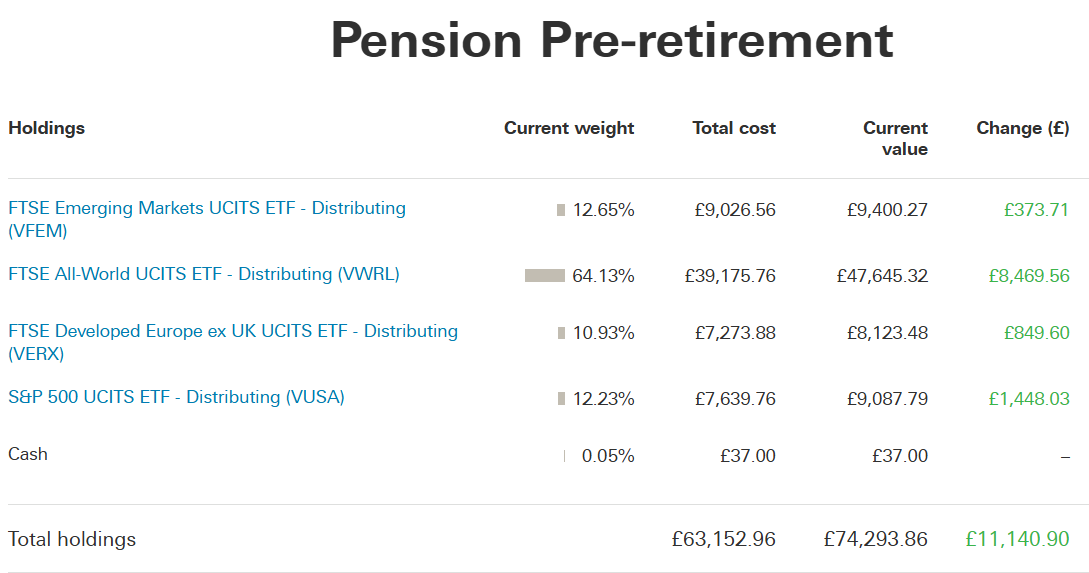Image resolution: width=1089 pixels, height=573 pixels.
Task: Click the Change (£) column header
Action: click(1023, 128)
